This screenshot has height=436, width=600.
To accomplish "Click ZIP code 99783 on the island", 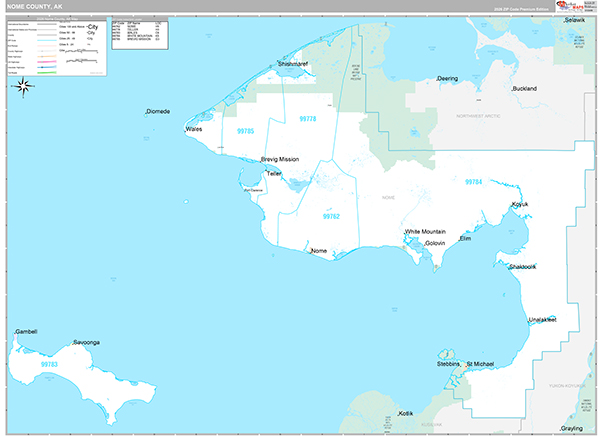I will point(49,364).
